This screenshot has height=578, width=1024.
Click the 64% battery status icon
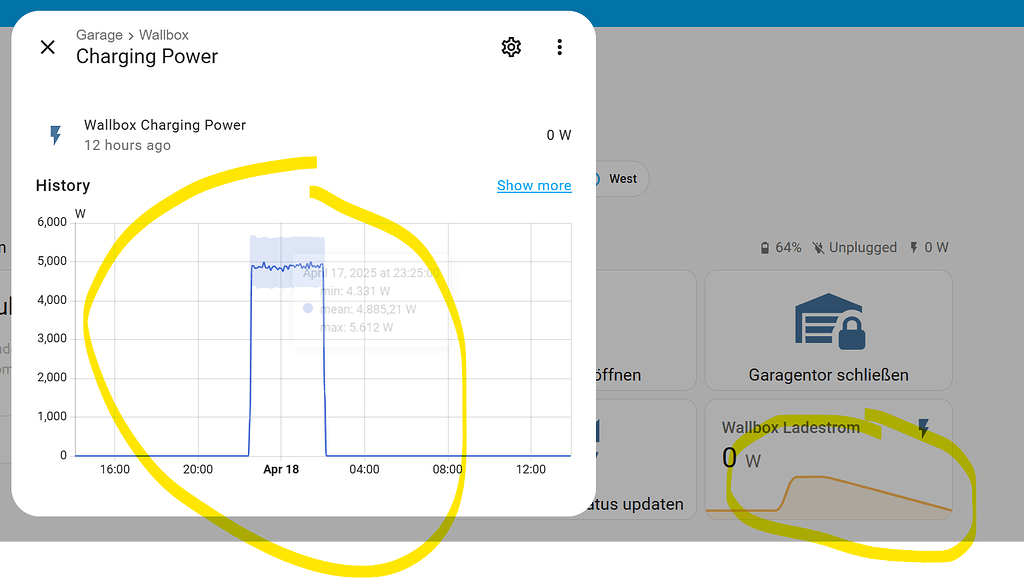(x=763, y=247)
